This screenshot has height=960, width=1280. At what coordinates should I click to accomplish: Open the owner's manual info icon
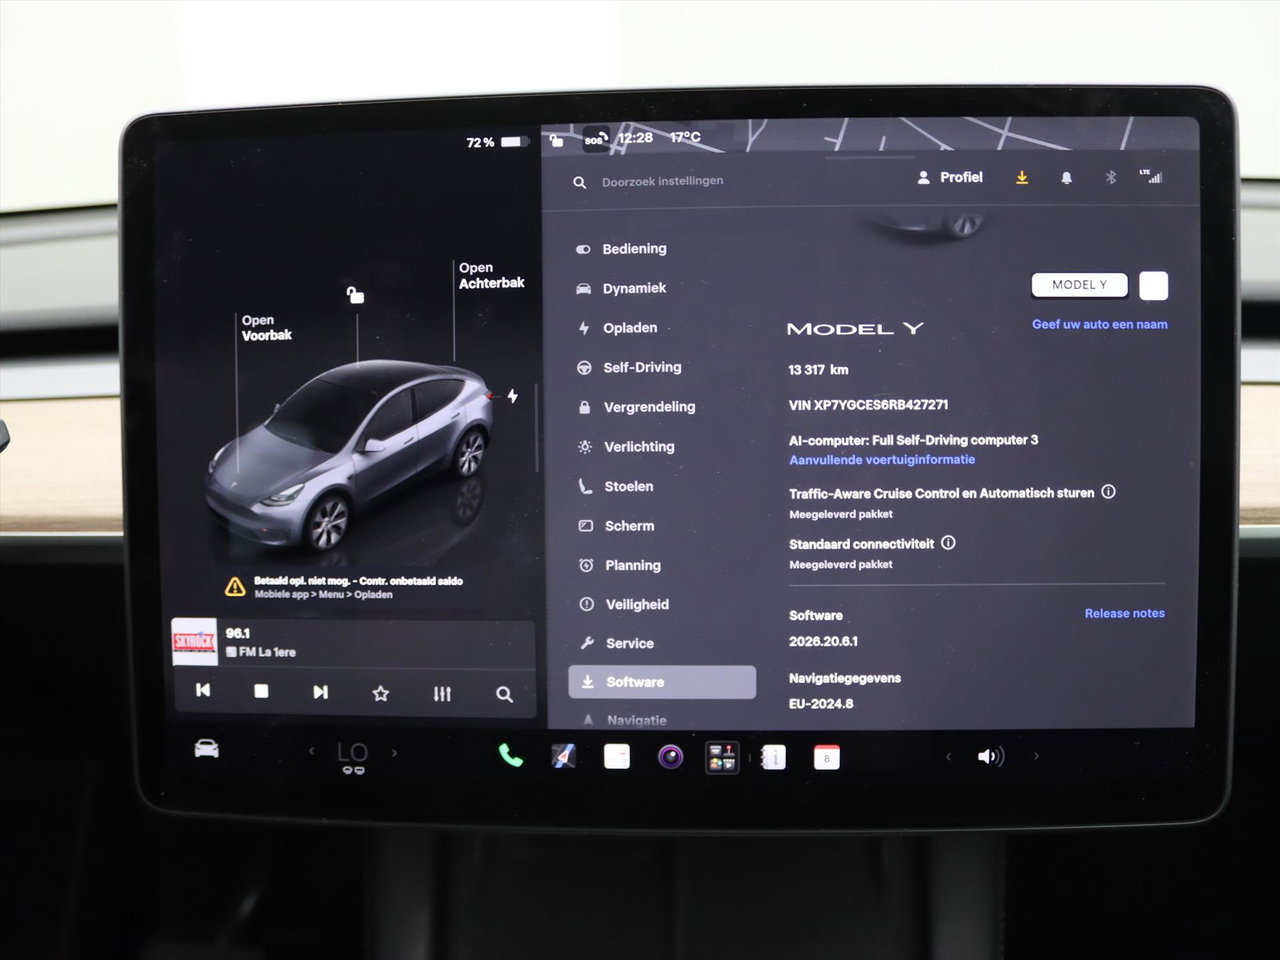pos(773,758)
